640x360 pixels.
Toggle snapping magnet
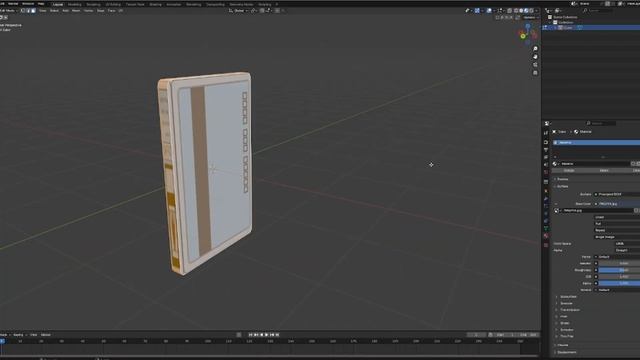point(262,11)
